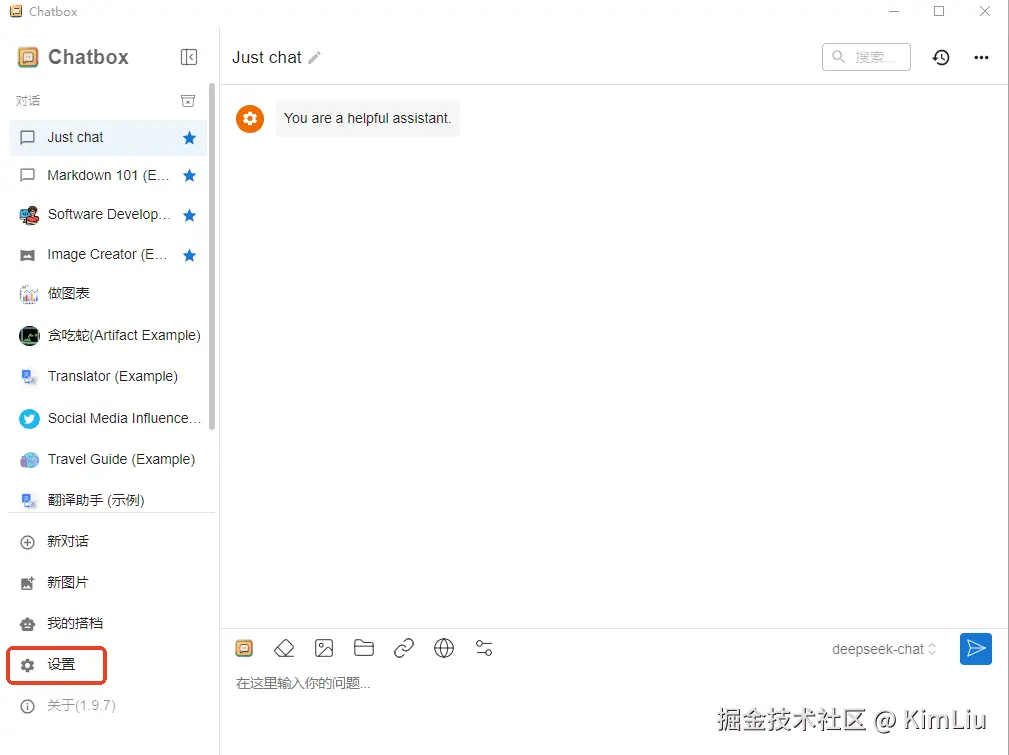1009x755 pixels.
Task: Open conversation settings sliders icon
Action: [484, 648]
